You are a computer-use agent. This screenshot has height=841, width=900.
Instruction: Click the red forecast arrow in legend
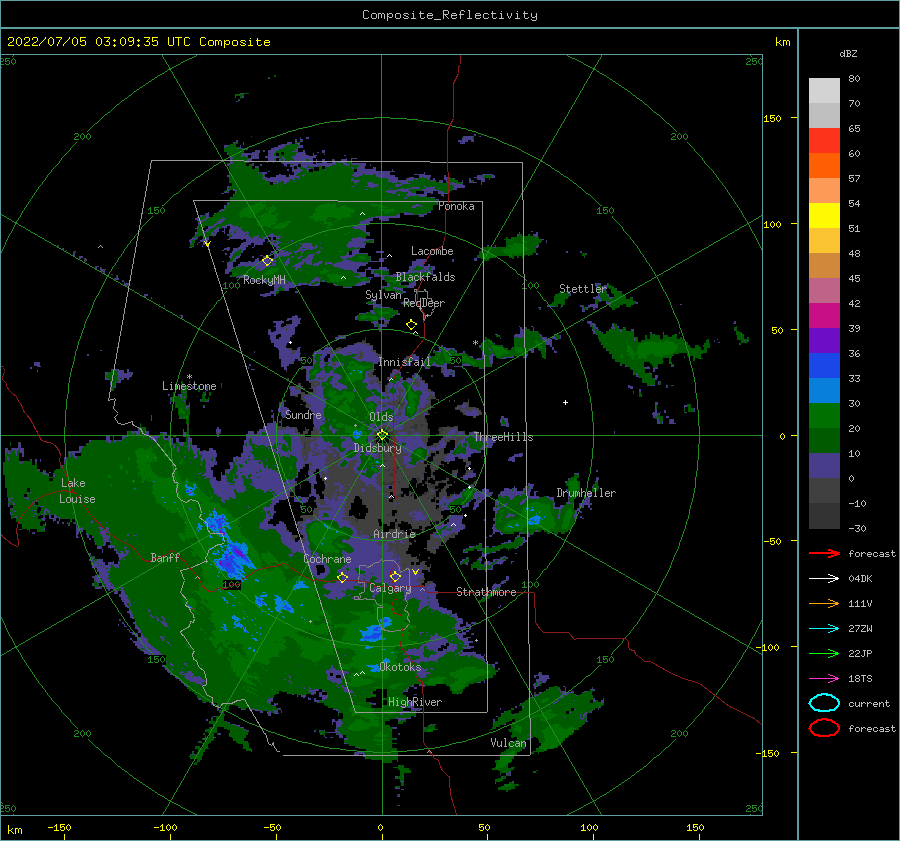pyautogui.click(x=824, y=553)
